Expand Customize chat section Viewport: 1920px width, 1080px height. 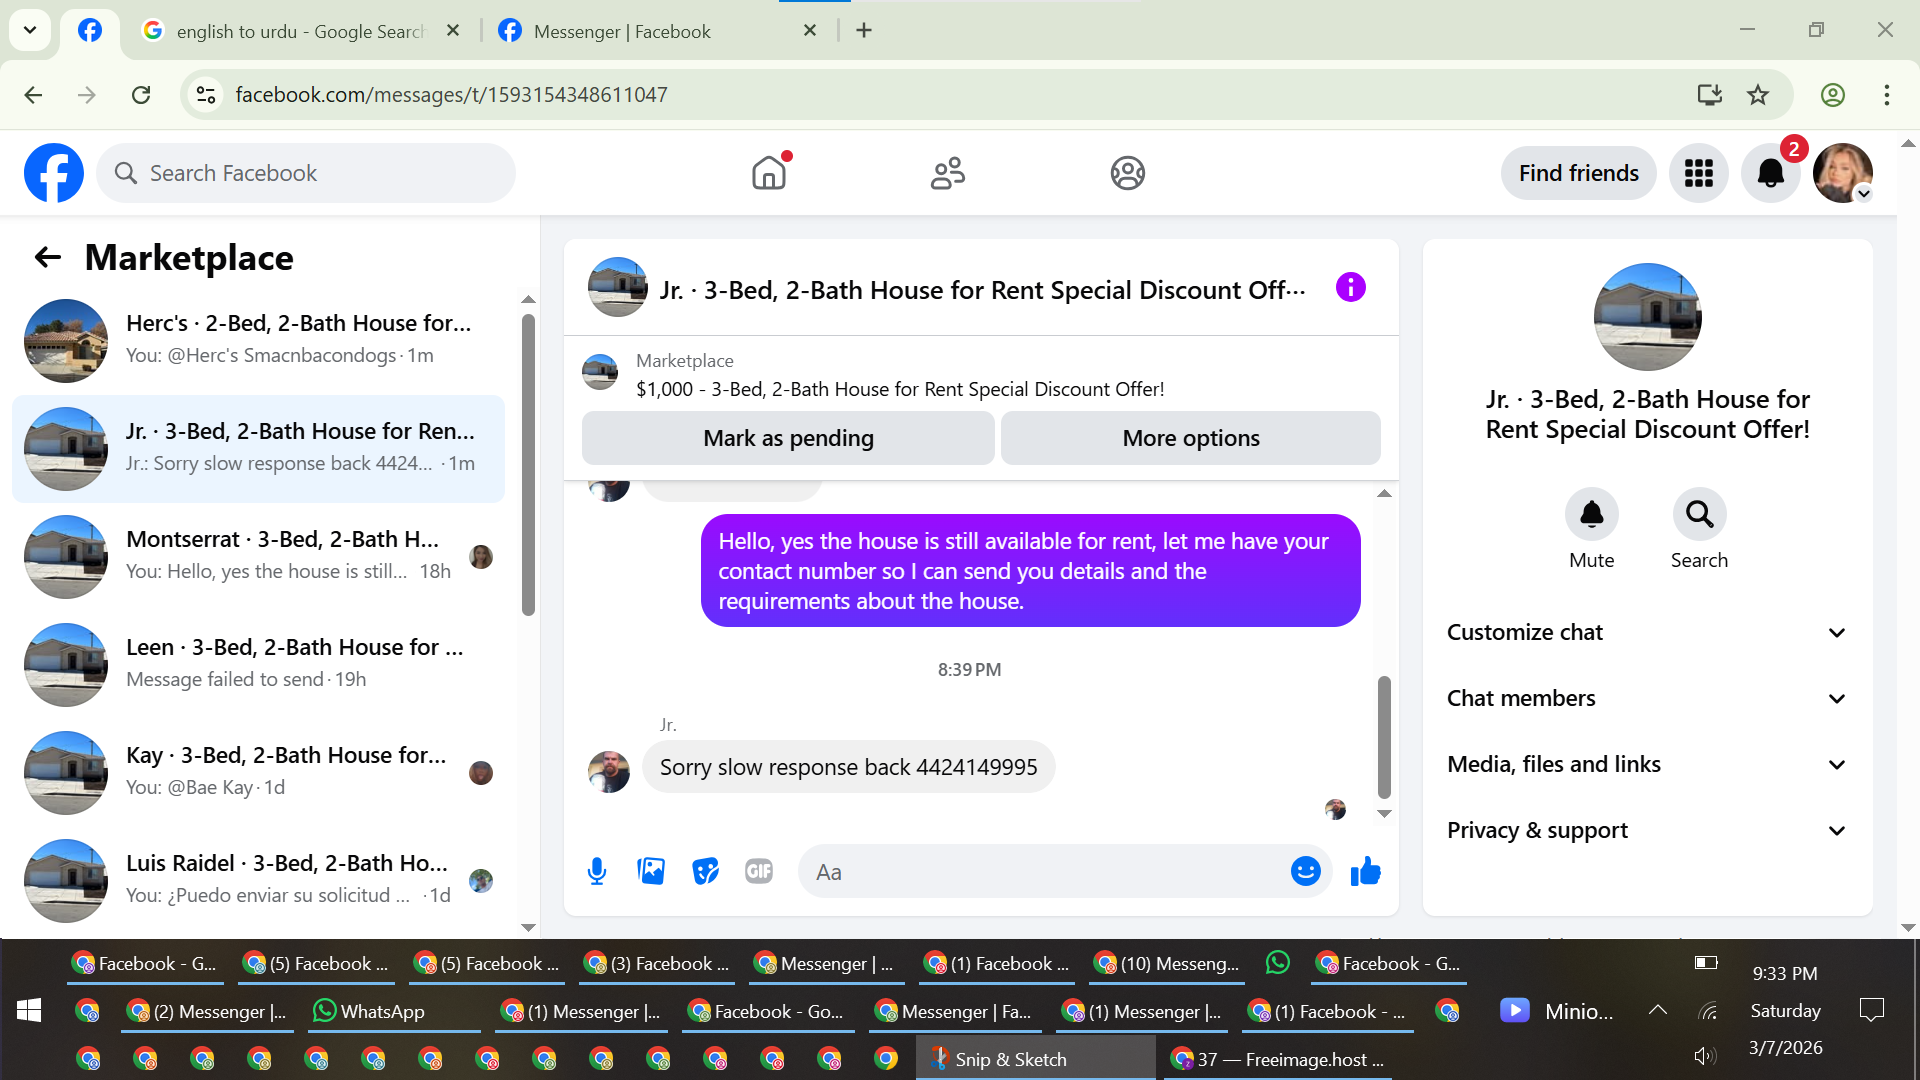(x=1646, y=632)
